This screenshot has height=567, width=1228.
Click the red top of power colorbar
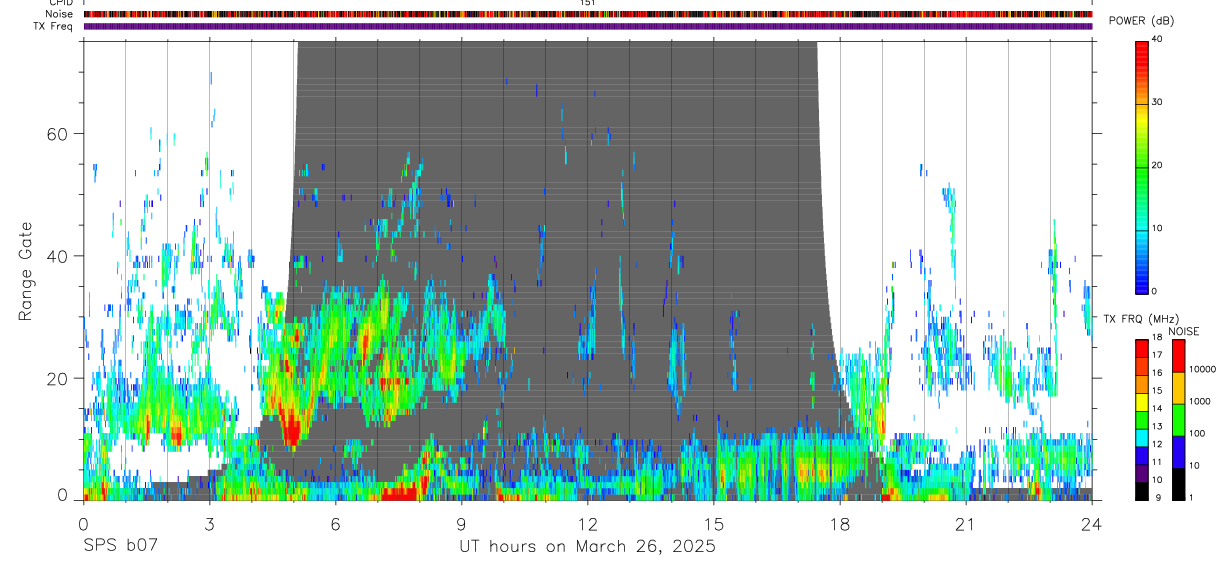click(x=1141, y=50)
